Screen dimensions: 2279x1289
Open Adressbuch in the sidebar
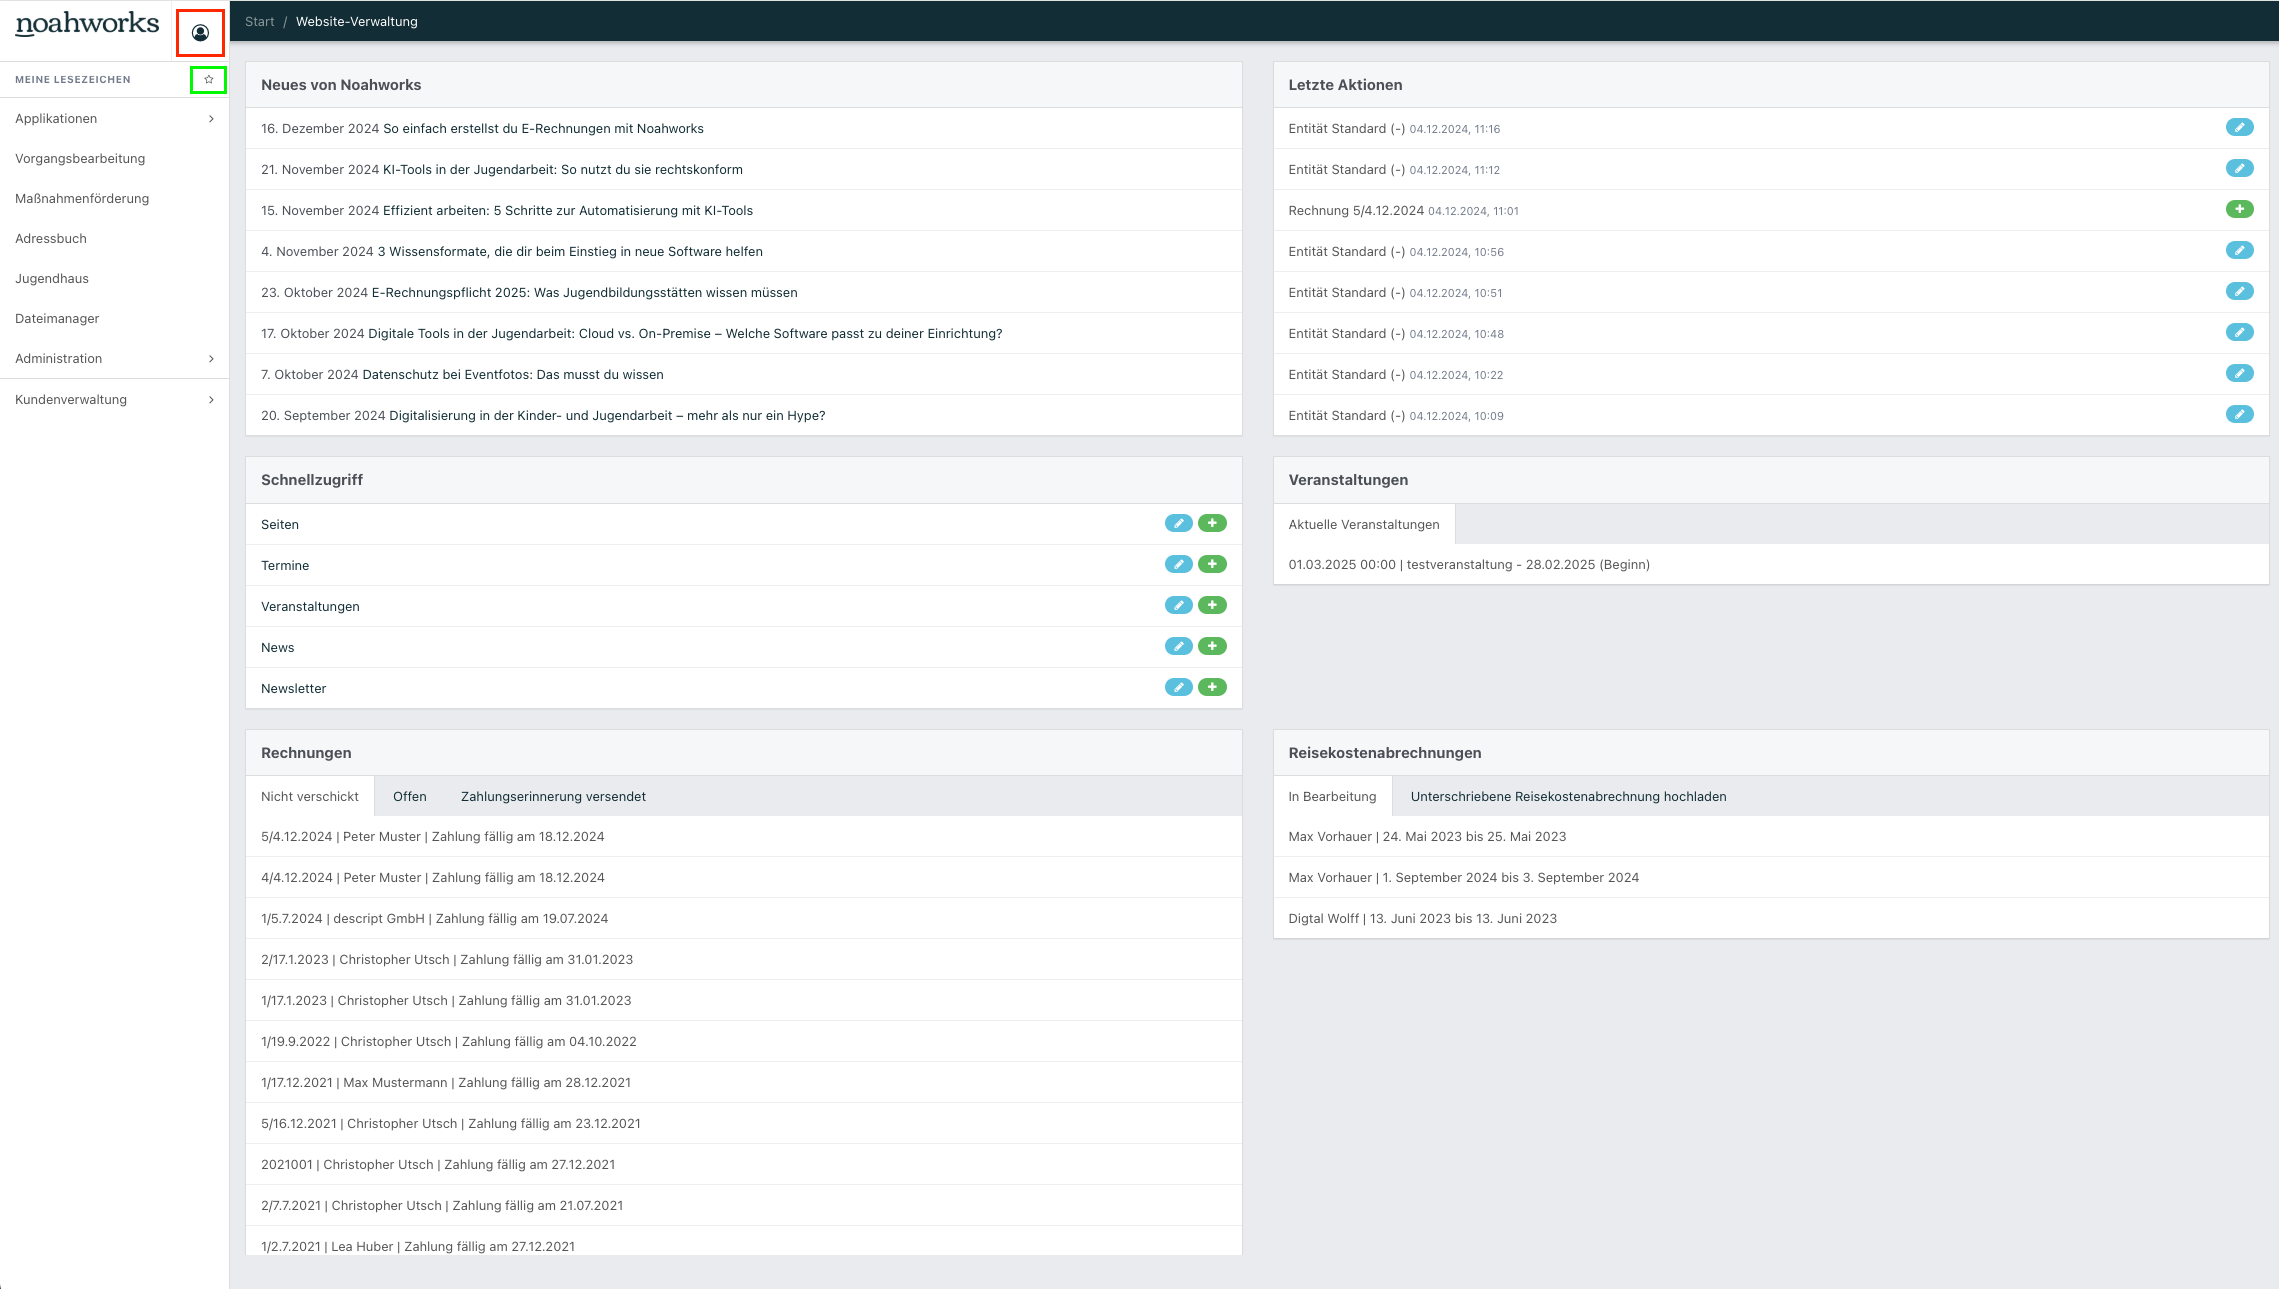coord(51,239)
